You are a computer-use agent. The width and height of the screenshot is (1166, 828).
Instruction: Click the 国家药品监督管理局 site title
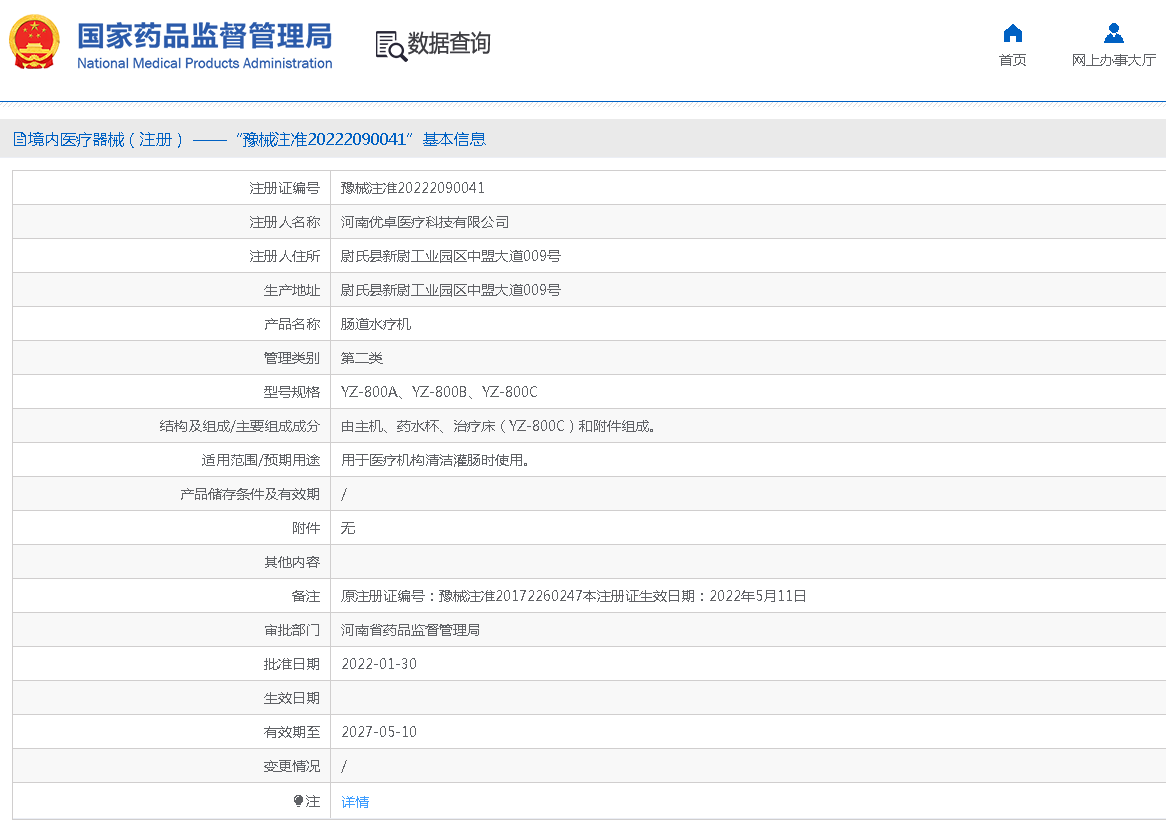(x=205, y=36)
